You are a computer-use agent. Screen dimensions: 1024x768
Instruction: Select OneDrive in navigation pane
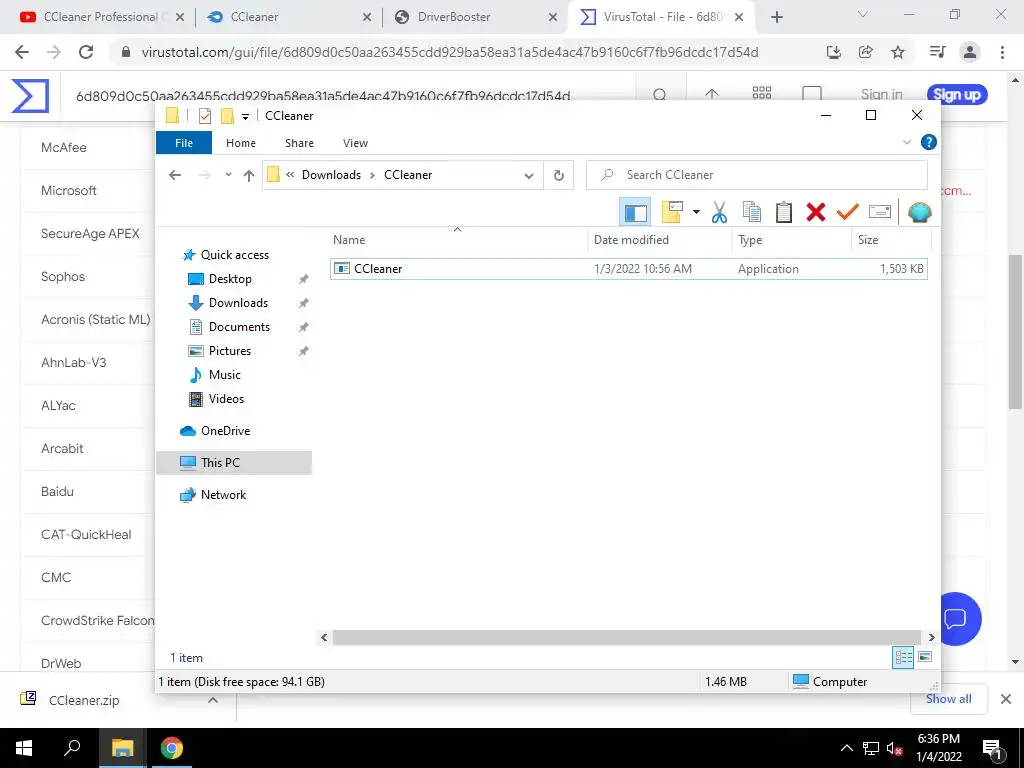click(225, 431)
